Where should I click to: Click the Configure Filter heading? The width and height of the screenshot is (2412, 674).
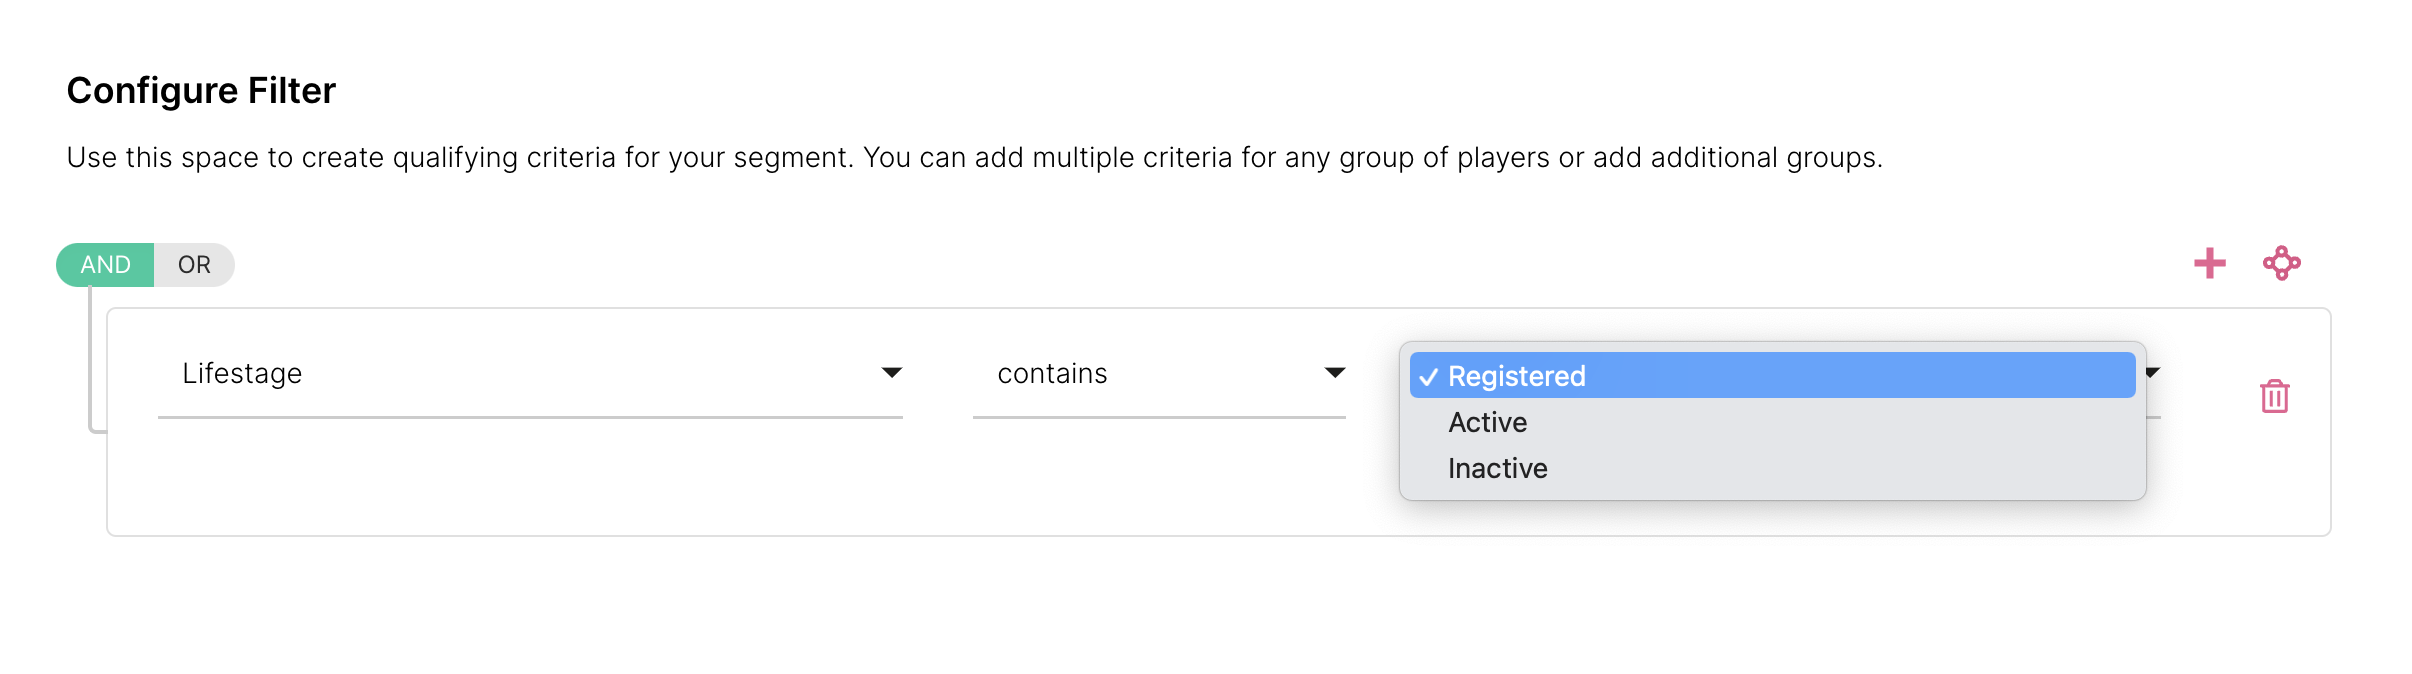coord(201,91)
